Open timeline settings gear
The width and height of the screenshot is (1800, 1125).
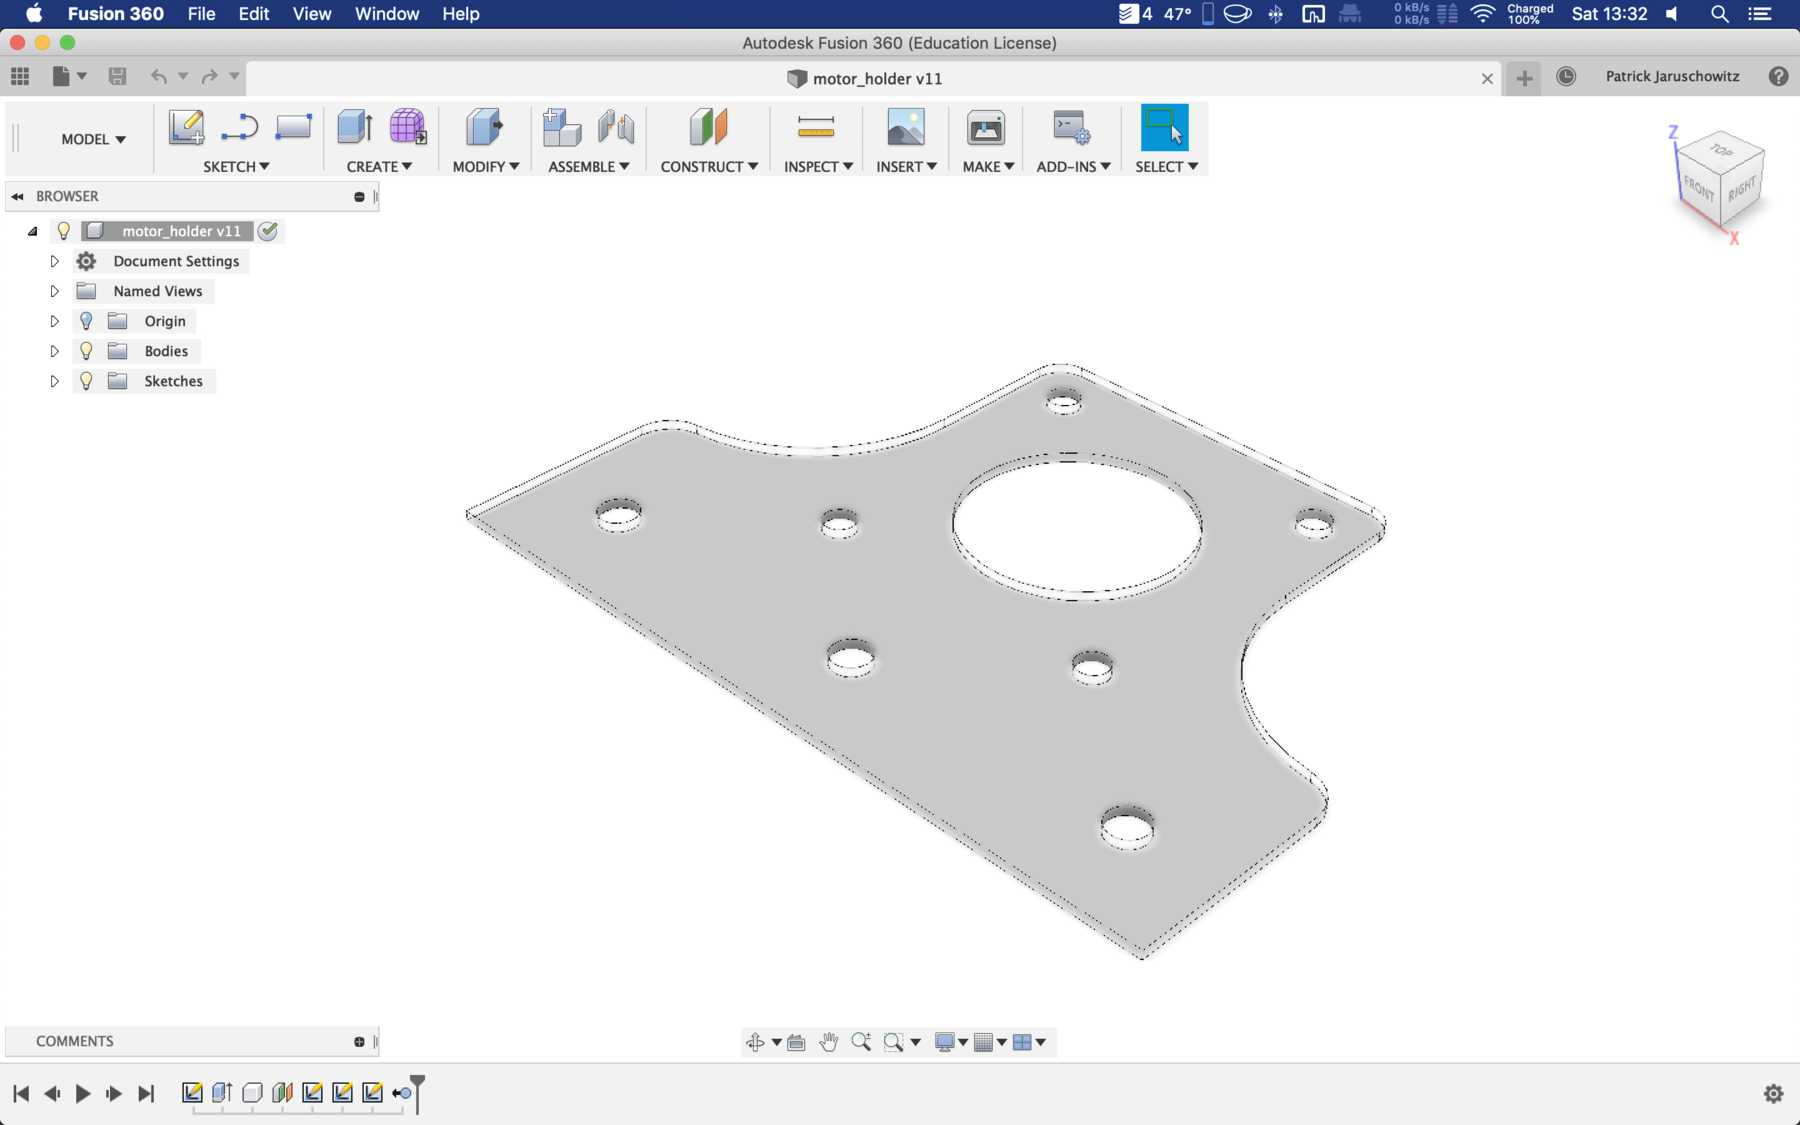[x=1774, y=1094]
